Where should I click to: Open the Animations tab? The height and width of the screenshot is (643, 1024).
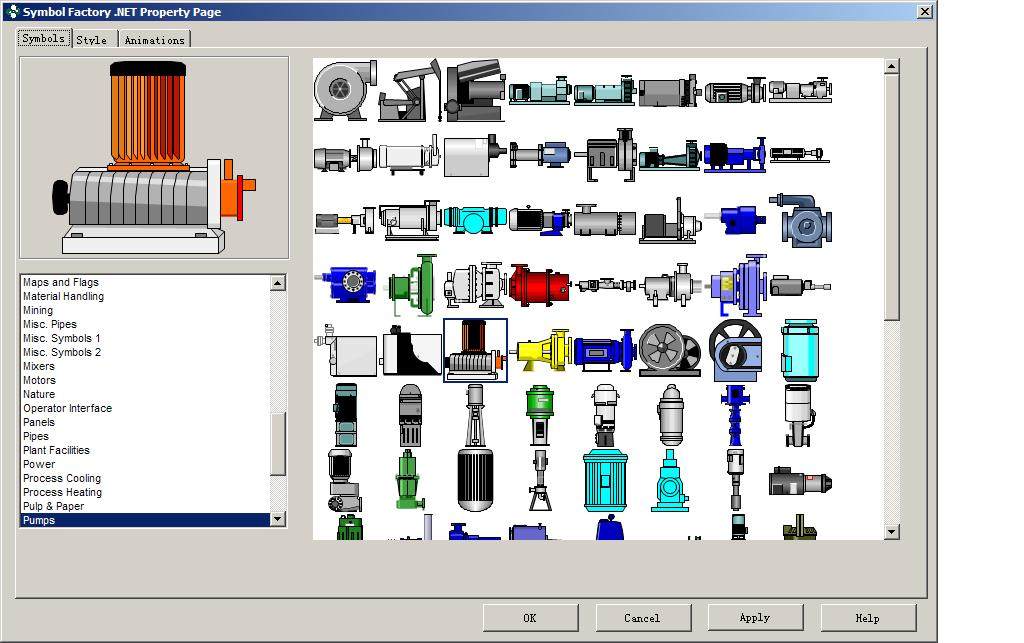[154, 39]
